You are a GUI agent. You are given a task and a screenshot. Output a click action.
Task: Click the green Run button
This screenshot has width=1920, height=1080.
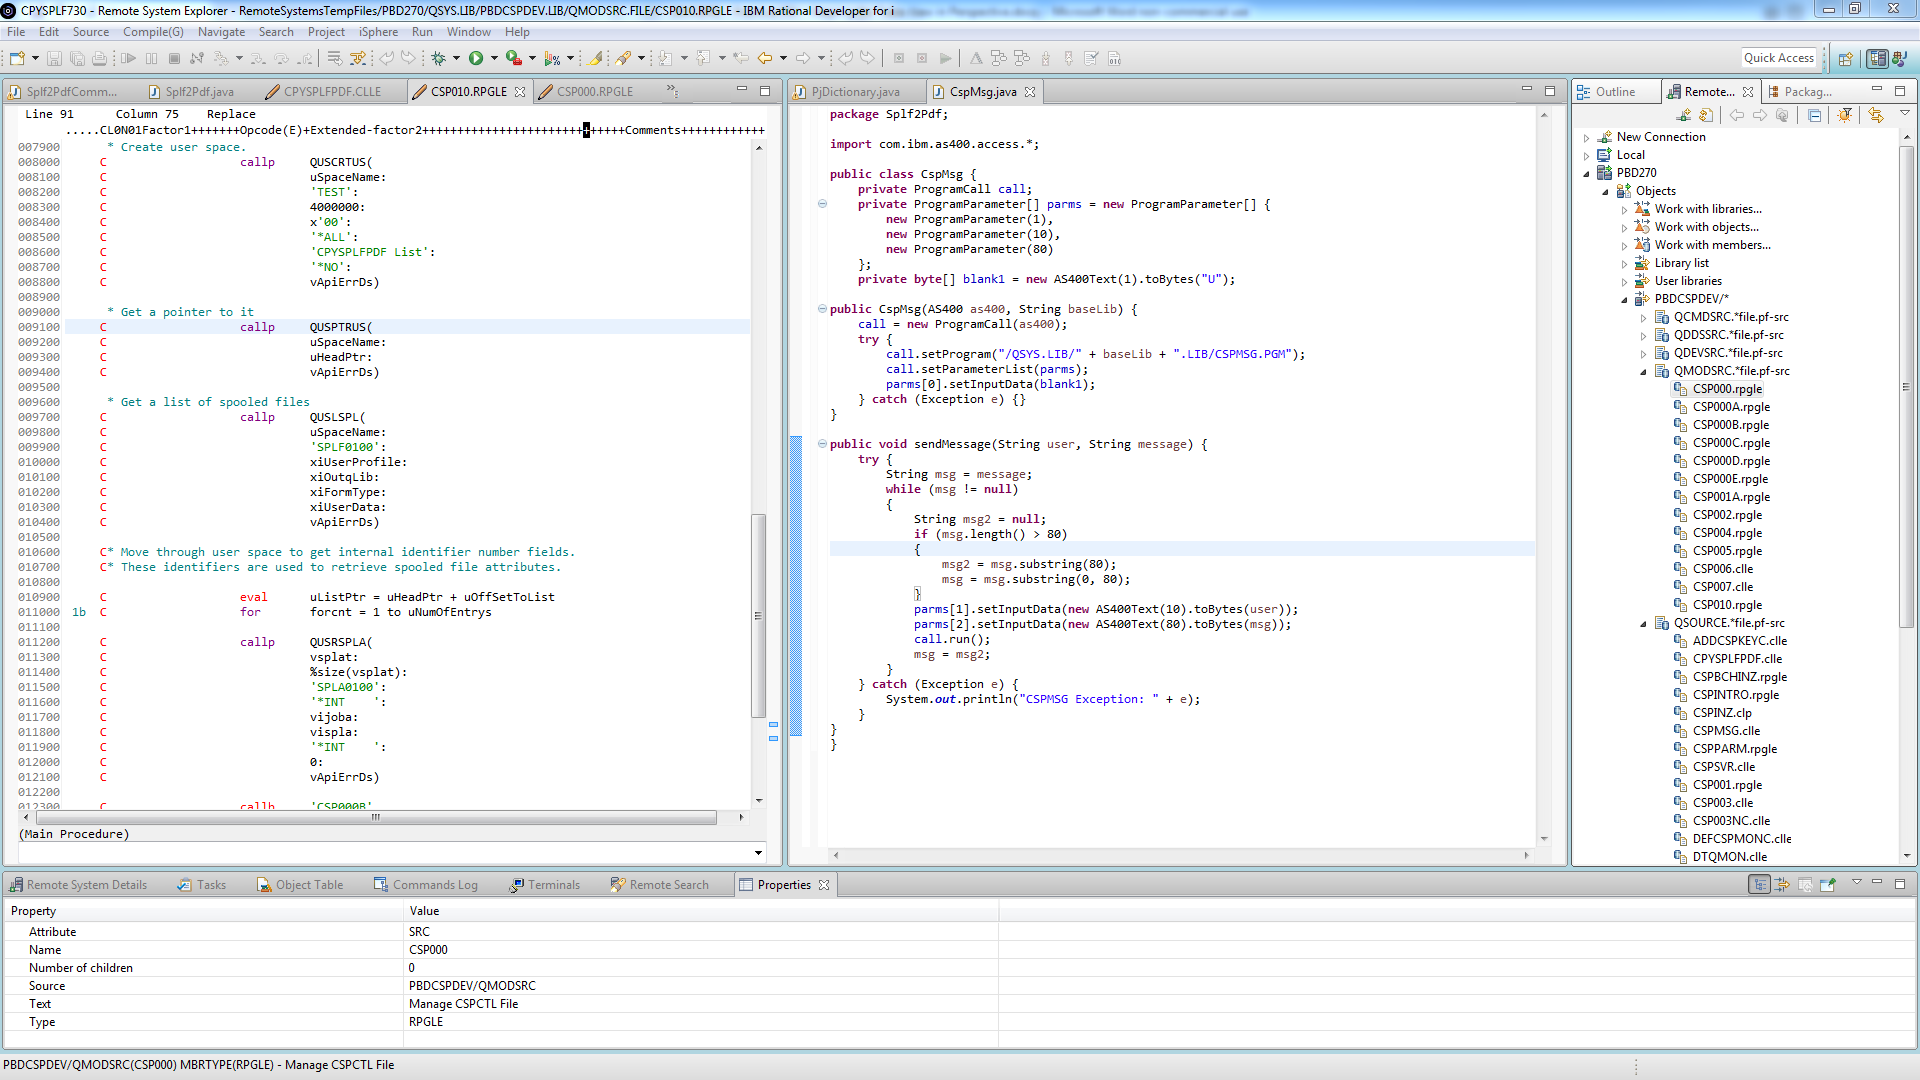[x=476, y=58]
